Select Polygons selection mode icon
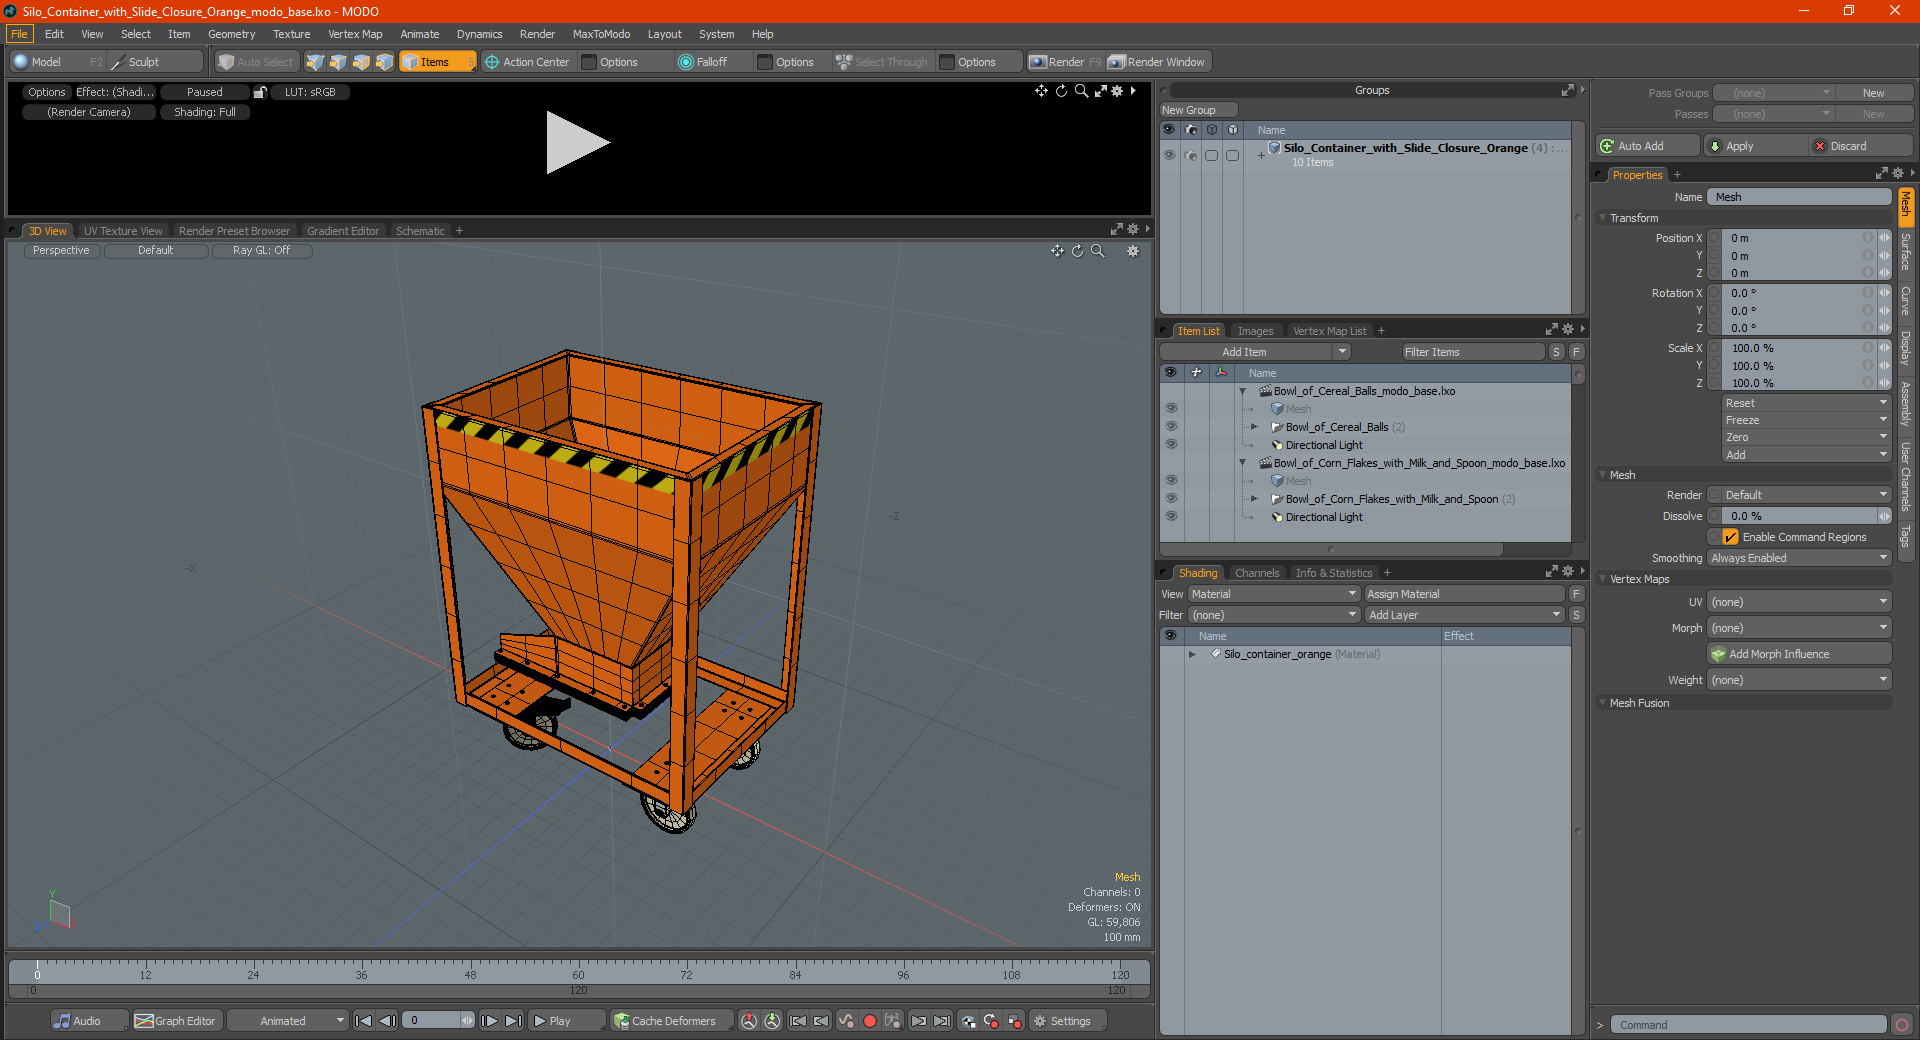The width and height of the screenshot is (1920, 1040). [x=361, y=62]
